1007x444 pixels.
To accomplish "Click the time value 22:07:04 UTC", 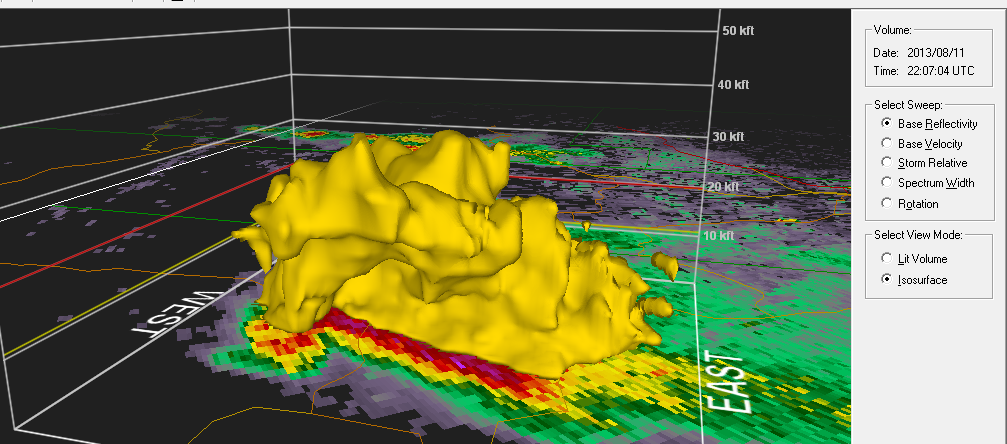I will point(940,71).
